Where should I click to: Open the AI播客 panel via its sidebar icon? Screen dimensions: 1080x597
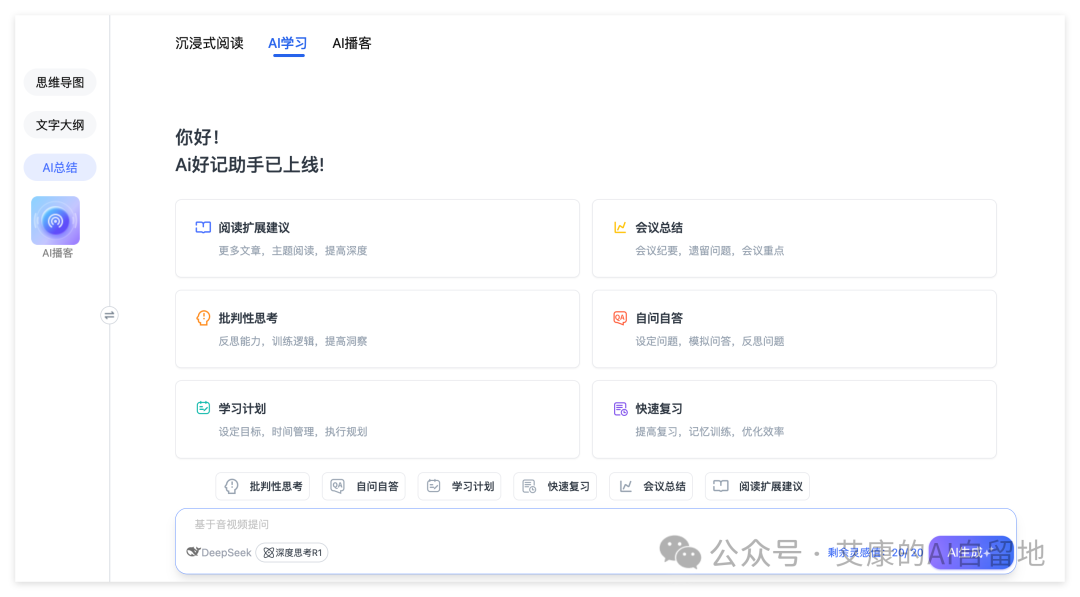pyautogui.click(x=55, y=220)
